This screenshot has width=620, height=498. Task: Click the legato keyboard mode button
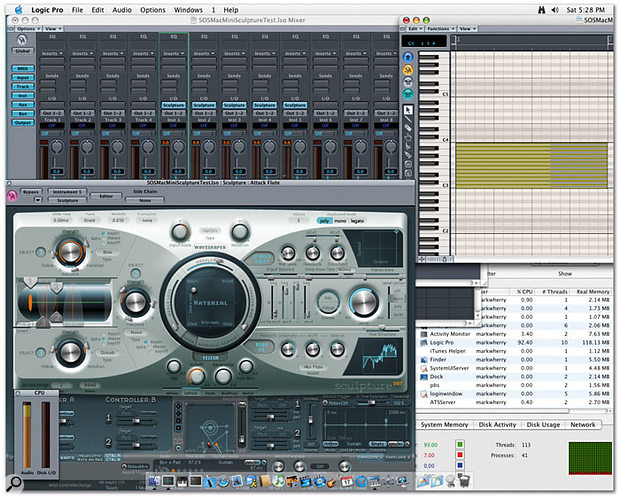(x=357, y=221)
